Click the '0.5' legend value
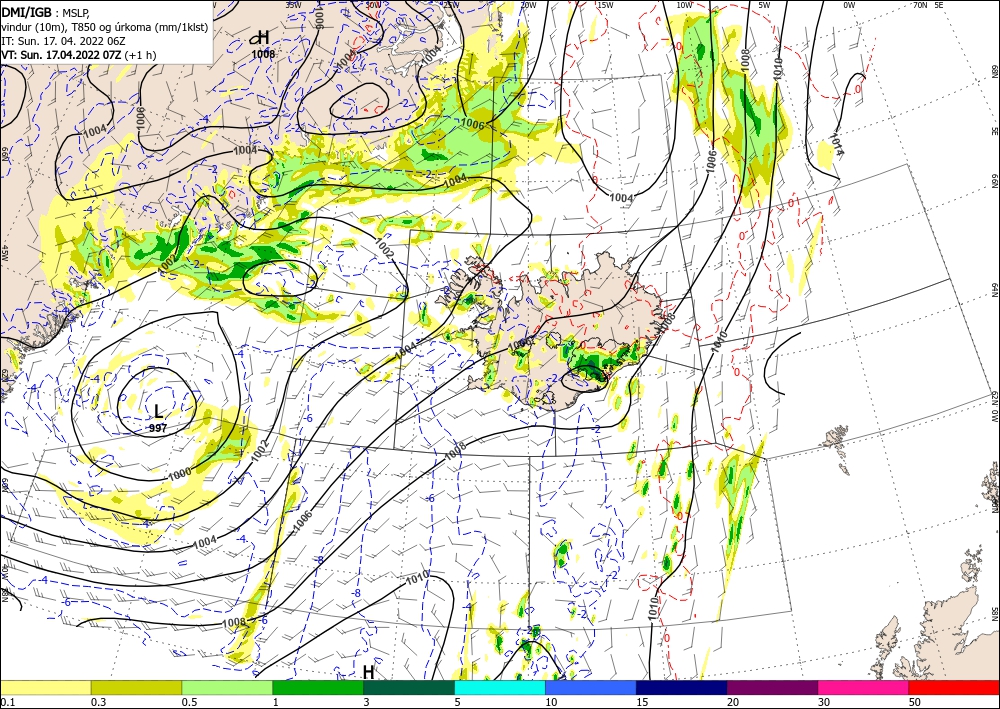 189,702
